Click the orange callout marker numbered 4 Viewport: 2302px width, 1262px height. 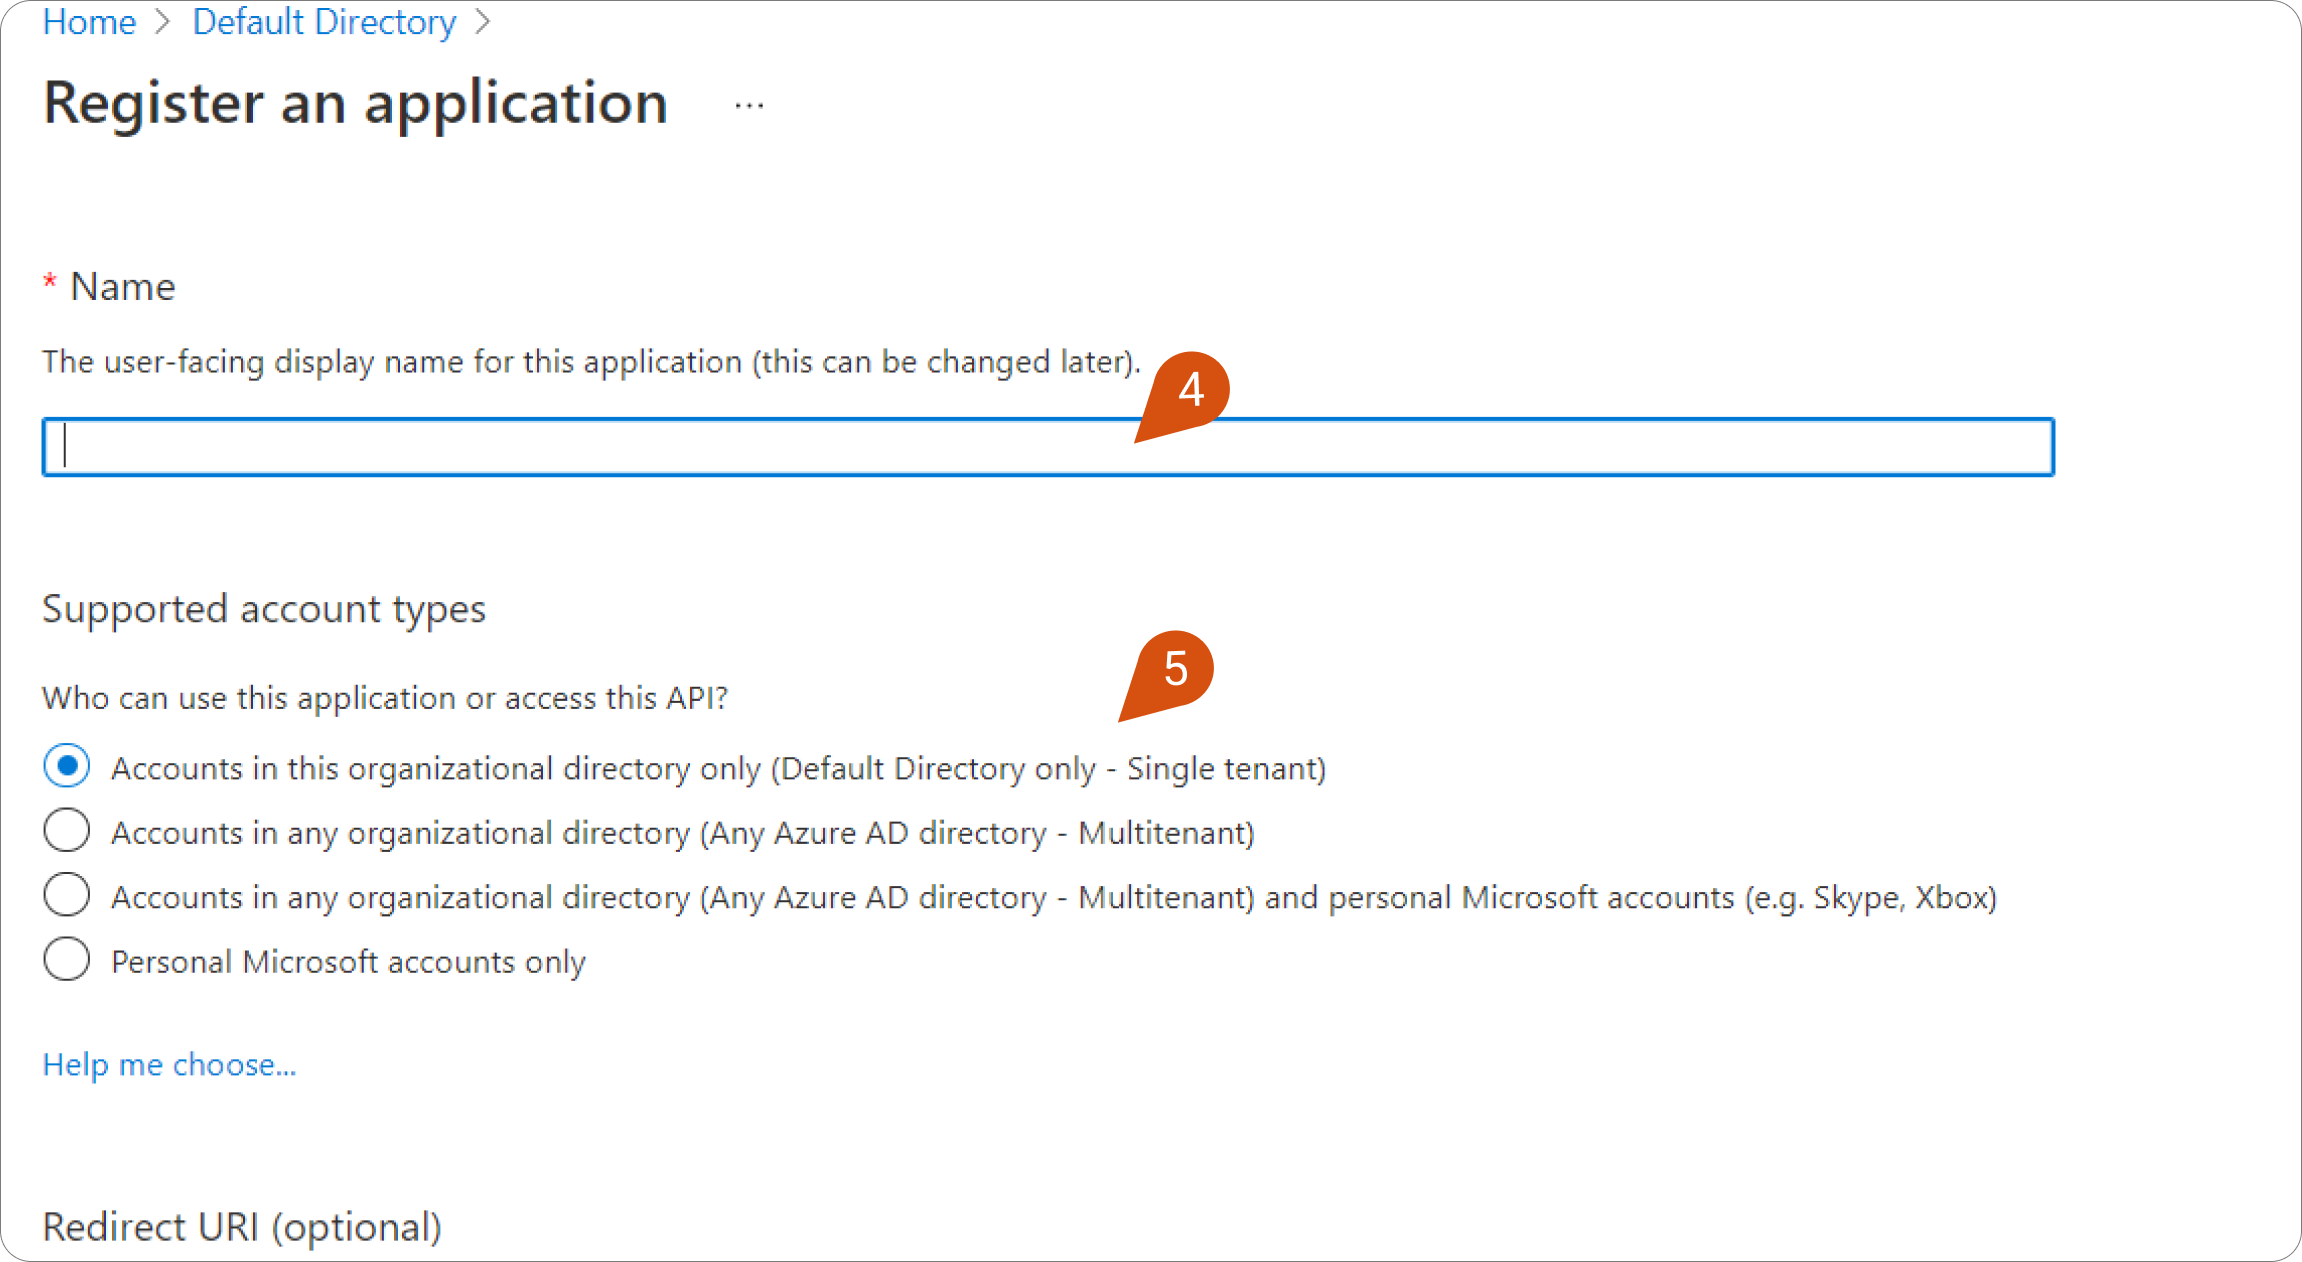pyautogui.click(x=1188, y=391)
